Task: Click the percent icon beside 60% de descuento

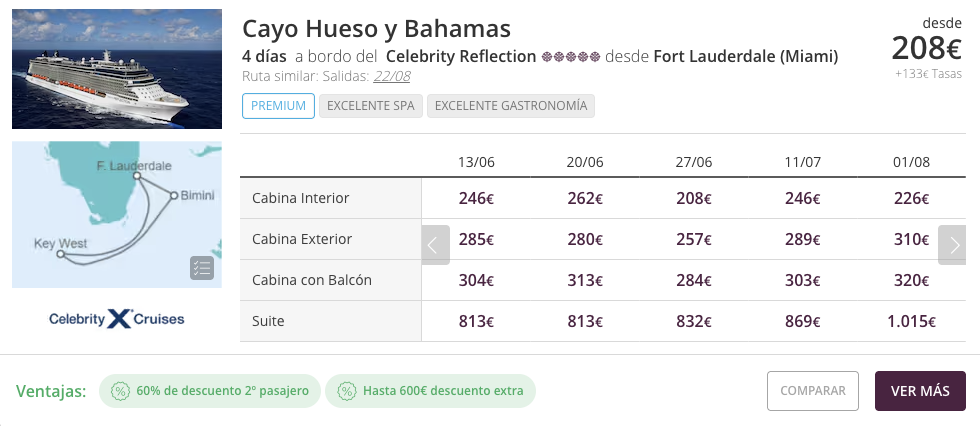Action: click(120, 391)
